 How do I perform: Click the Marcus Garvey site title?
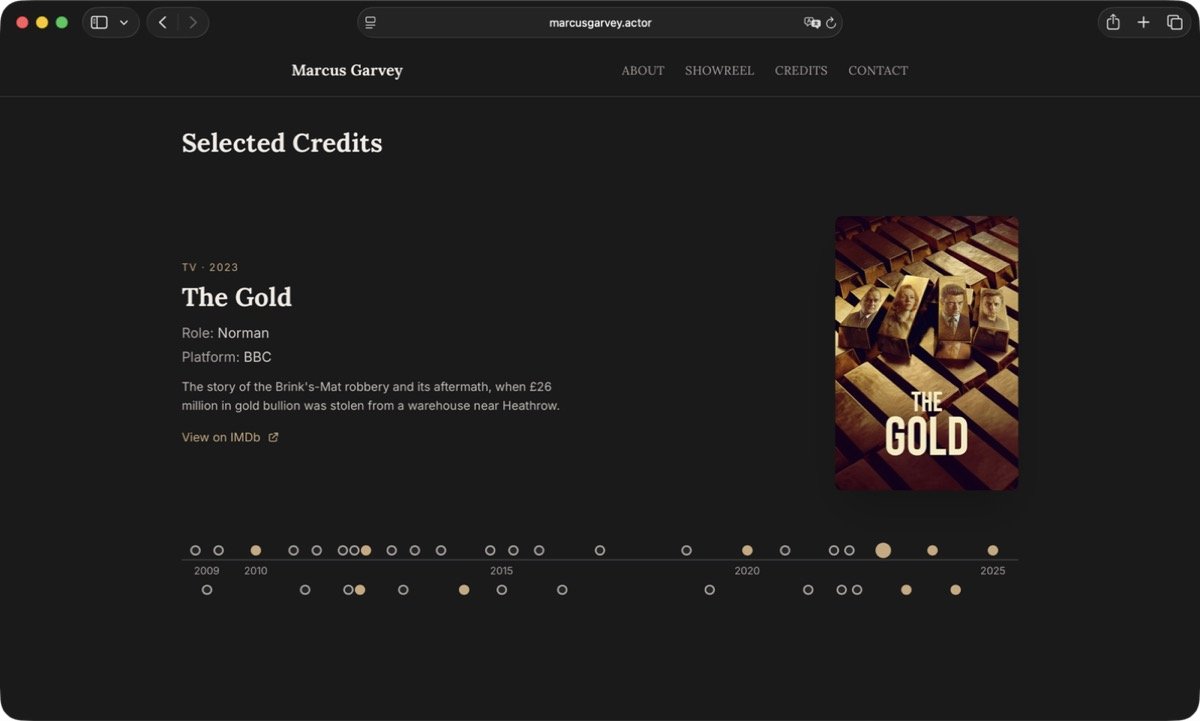coord(346,70)
